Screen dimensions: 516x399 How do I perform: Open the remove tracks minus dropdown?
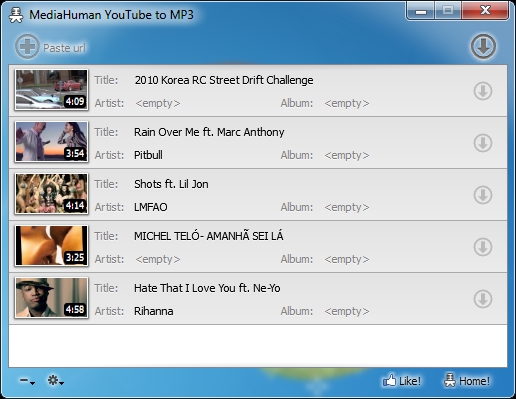(x=27, y=381)
